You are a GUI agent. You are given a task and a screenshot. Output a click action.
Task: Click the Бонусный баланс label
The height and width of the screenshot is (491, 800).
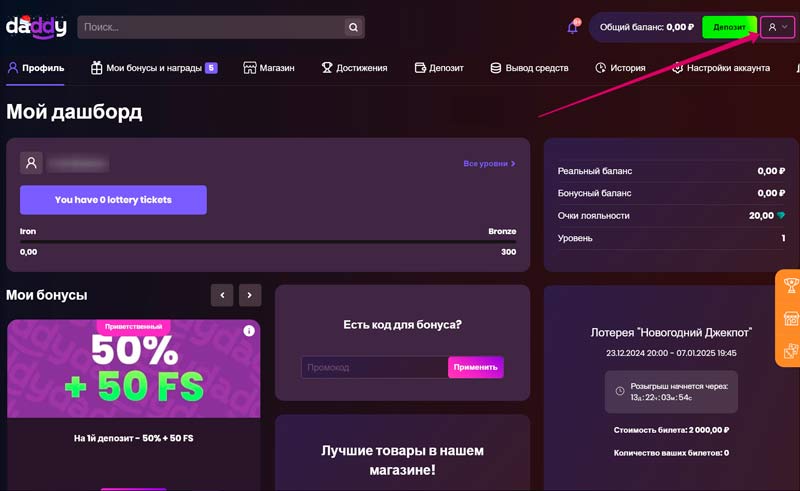coord(594,193)
